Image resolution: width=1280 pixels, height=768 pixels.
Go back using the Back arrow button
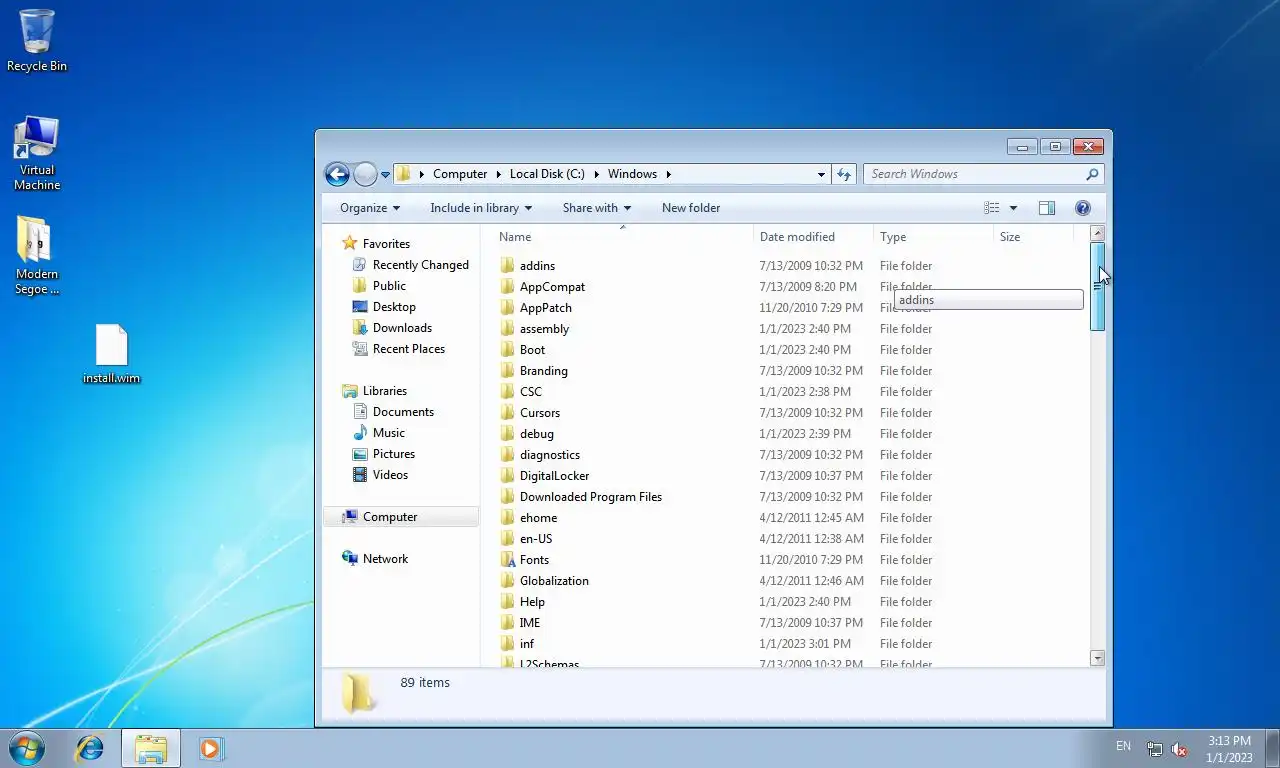337,174
